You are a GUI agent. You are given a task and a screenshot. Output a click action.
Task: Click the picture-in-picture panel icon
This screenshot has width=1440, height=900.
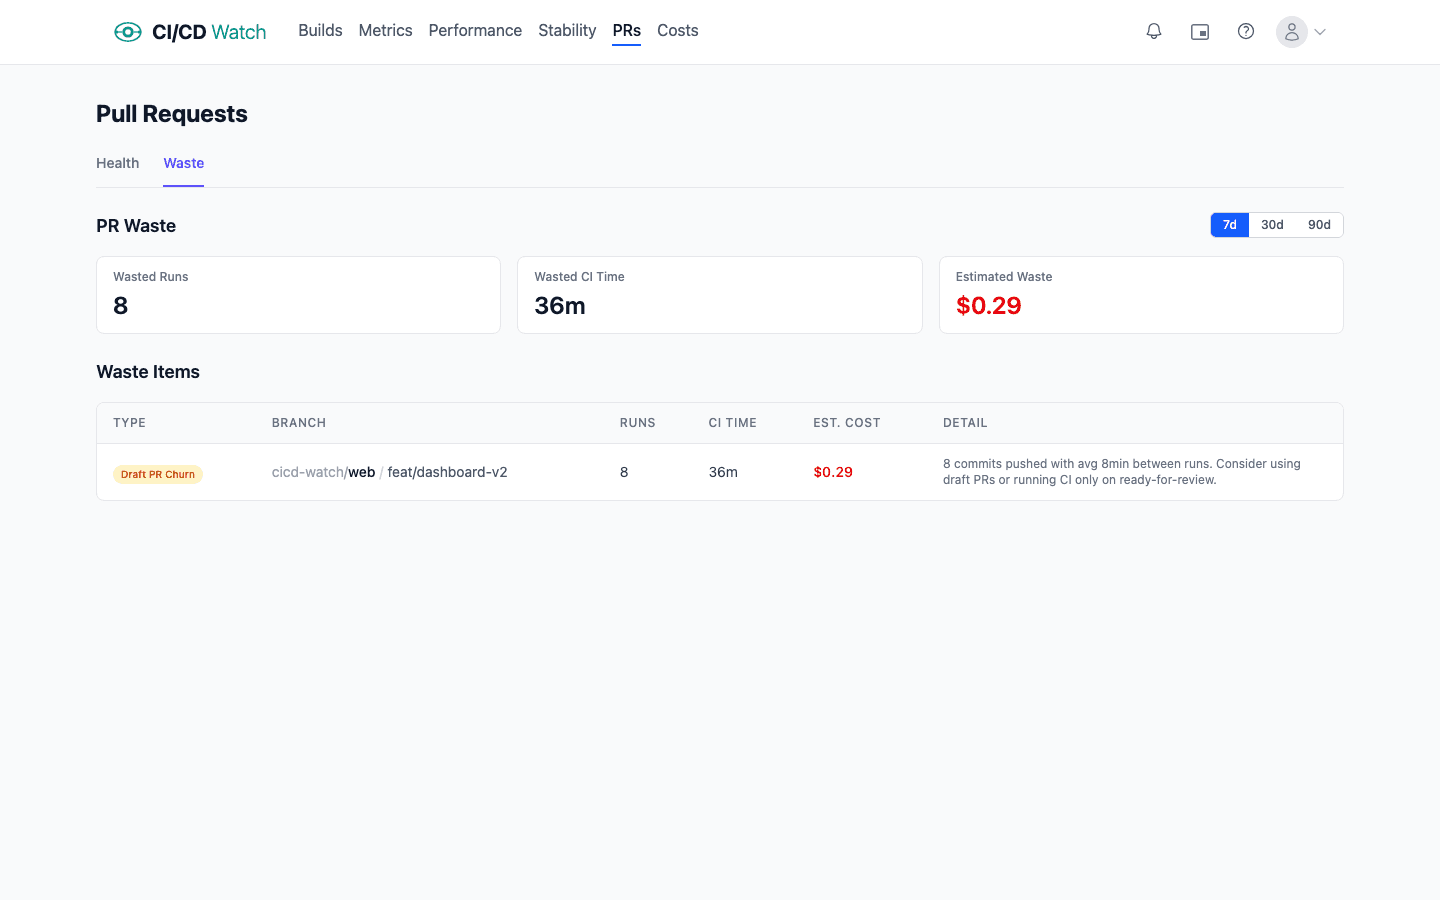point(1200,32)
